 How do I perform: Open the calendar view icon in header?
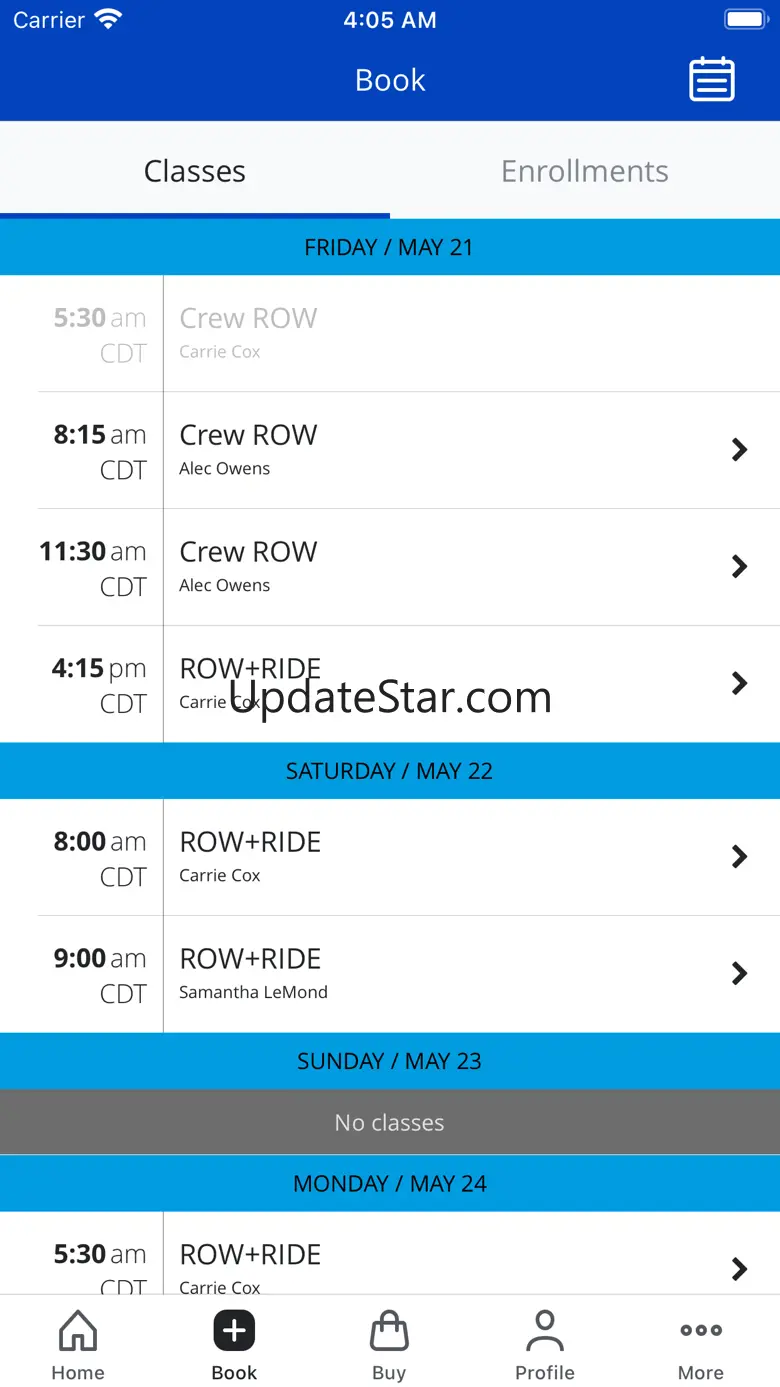(712, 80)
